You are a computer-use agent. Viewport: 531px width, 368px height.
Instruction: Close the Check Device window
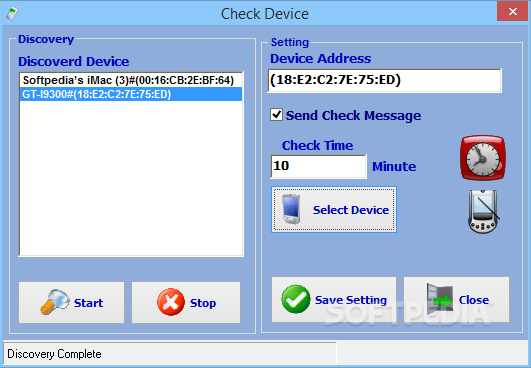(512, 12)
